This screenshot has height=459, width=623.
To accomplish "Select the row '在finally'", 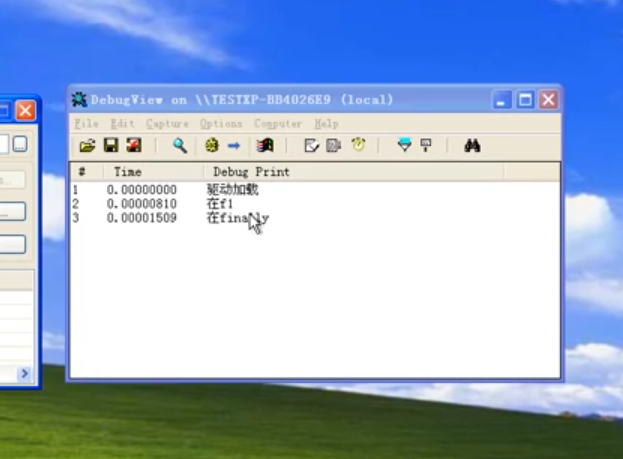I will point(315,218).
